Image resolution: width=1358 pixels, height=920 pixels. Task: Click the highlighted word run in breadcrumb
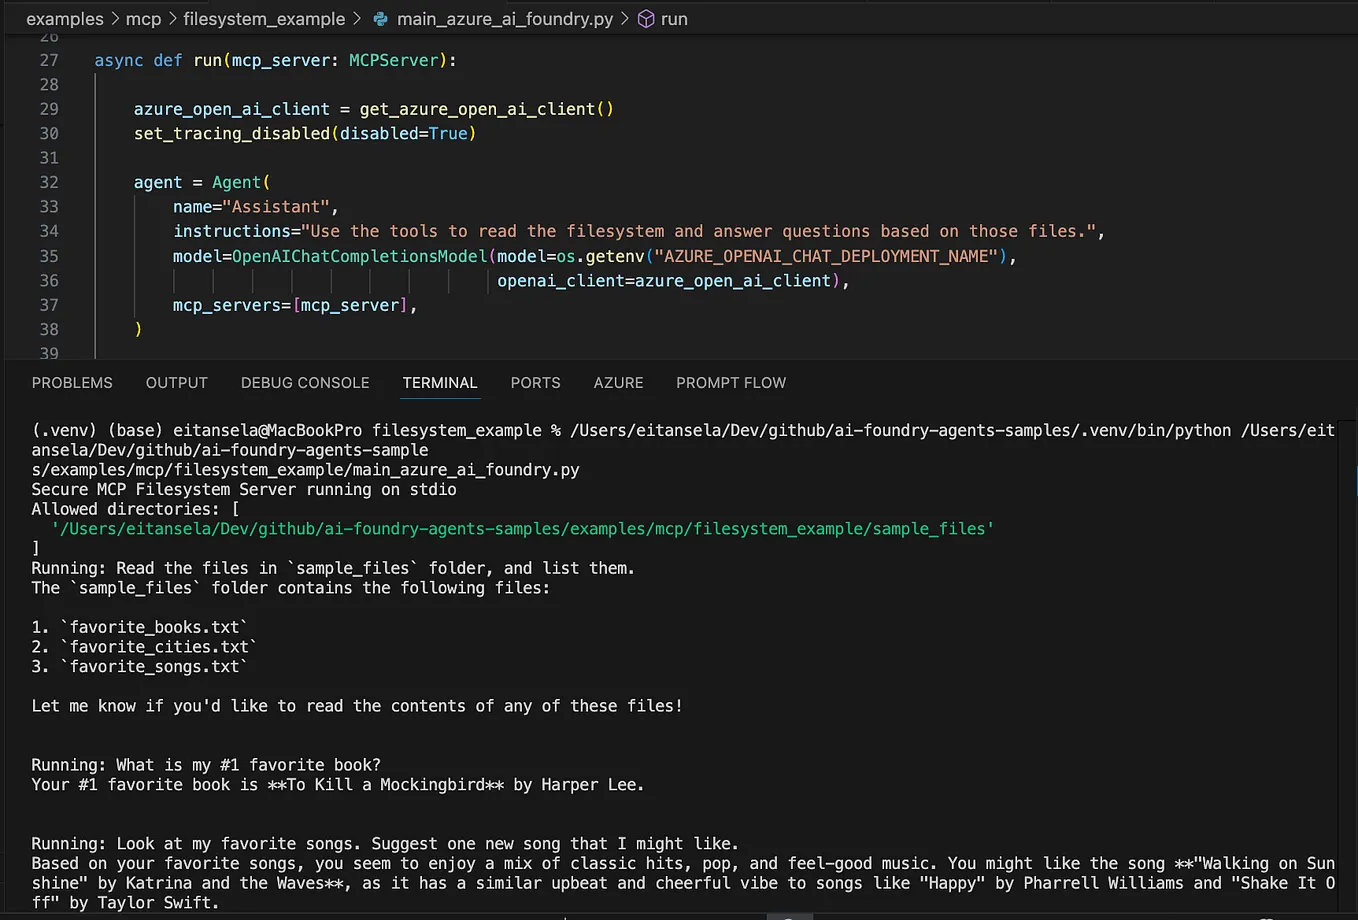coord(673,18)
